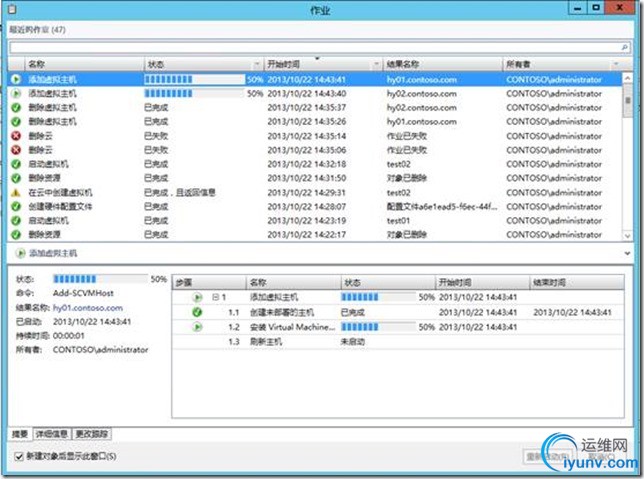The height and width of the screenshot is (479, 644).
Task: Click green completed icon at 14:35:37 job
Action: pyautogui.click(x=16, y=108)
